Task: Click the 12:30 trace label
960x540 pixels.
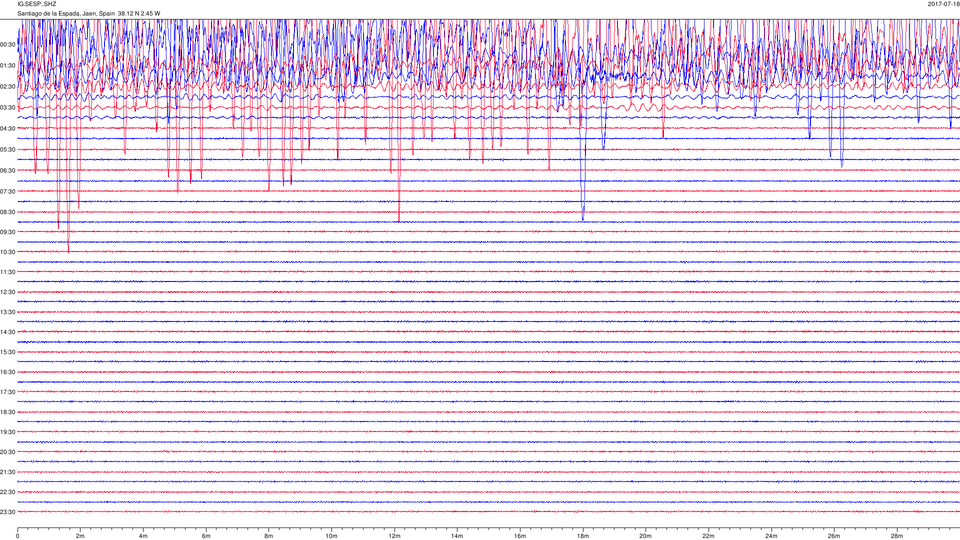Action: [8, 292]
